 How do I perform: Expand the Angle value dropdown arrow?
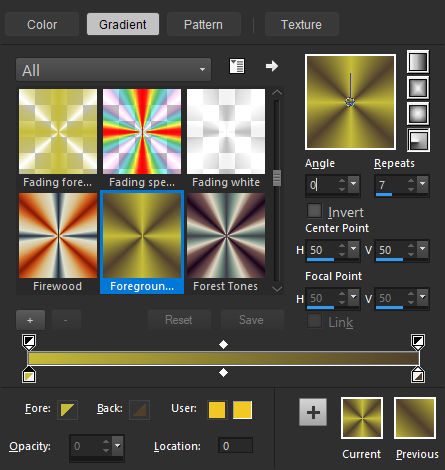click(x=354, y=184)
